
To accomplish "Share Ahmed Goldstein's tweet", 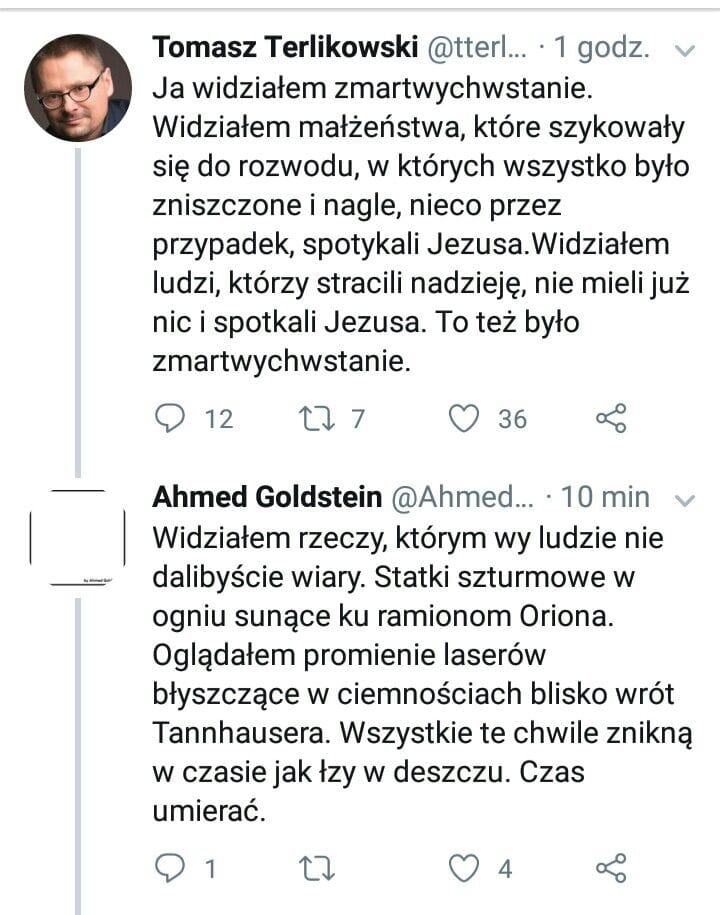I will point(611,869).
